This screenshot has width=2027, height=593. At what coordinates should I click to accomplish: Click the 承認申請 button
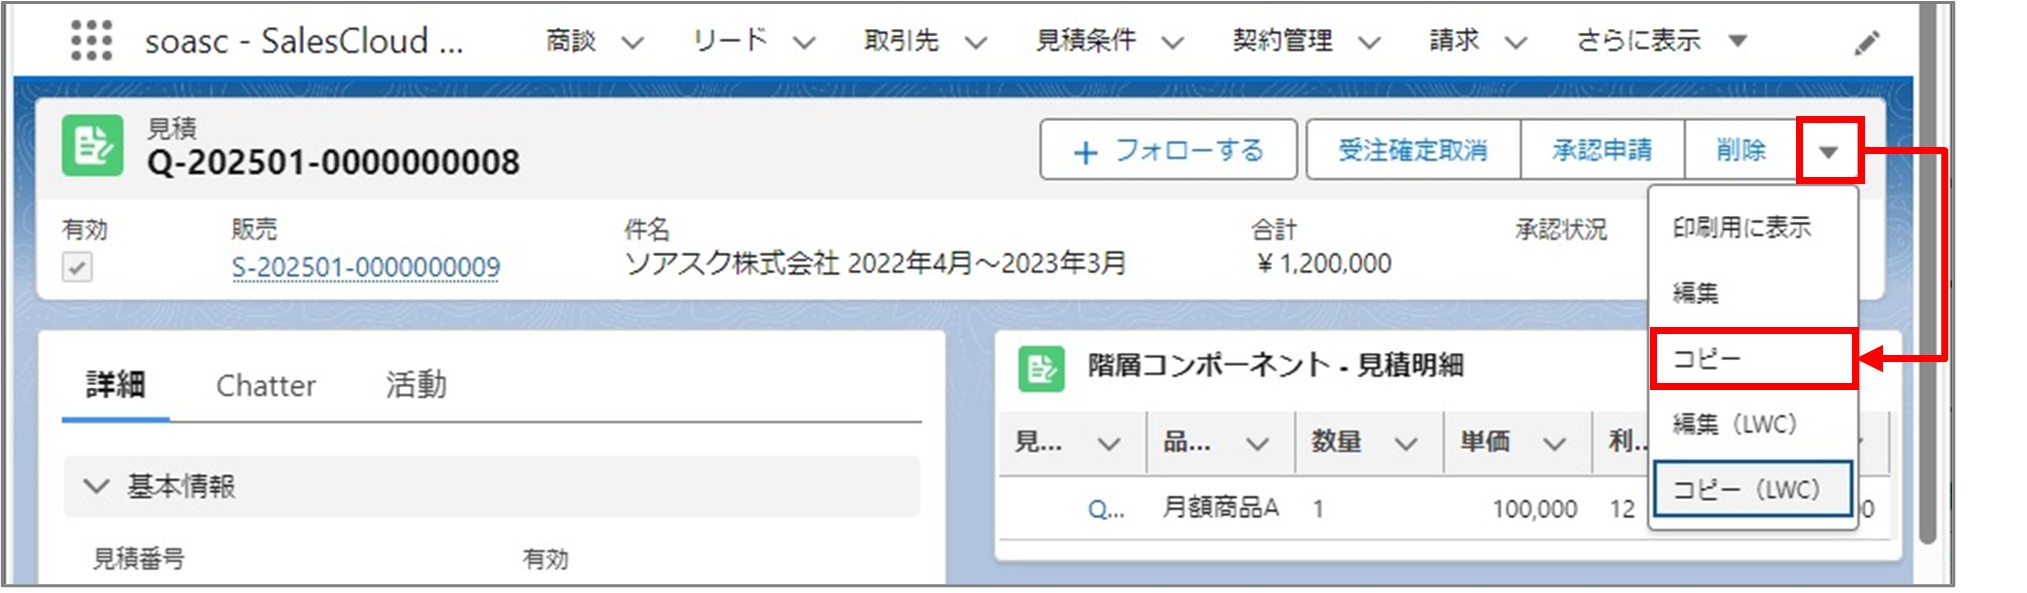click(1602, 150)
